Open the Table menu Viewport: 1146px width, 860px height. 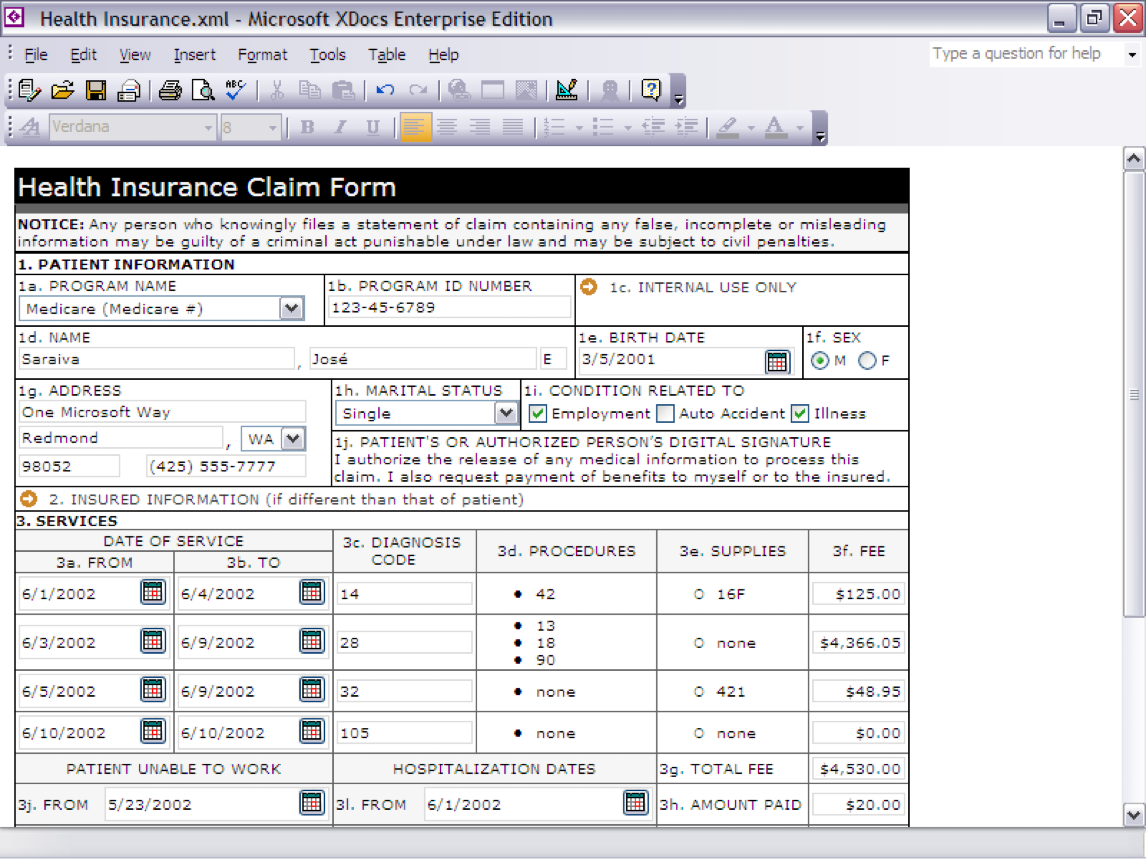(x=386, y=55)
